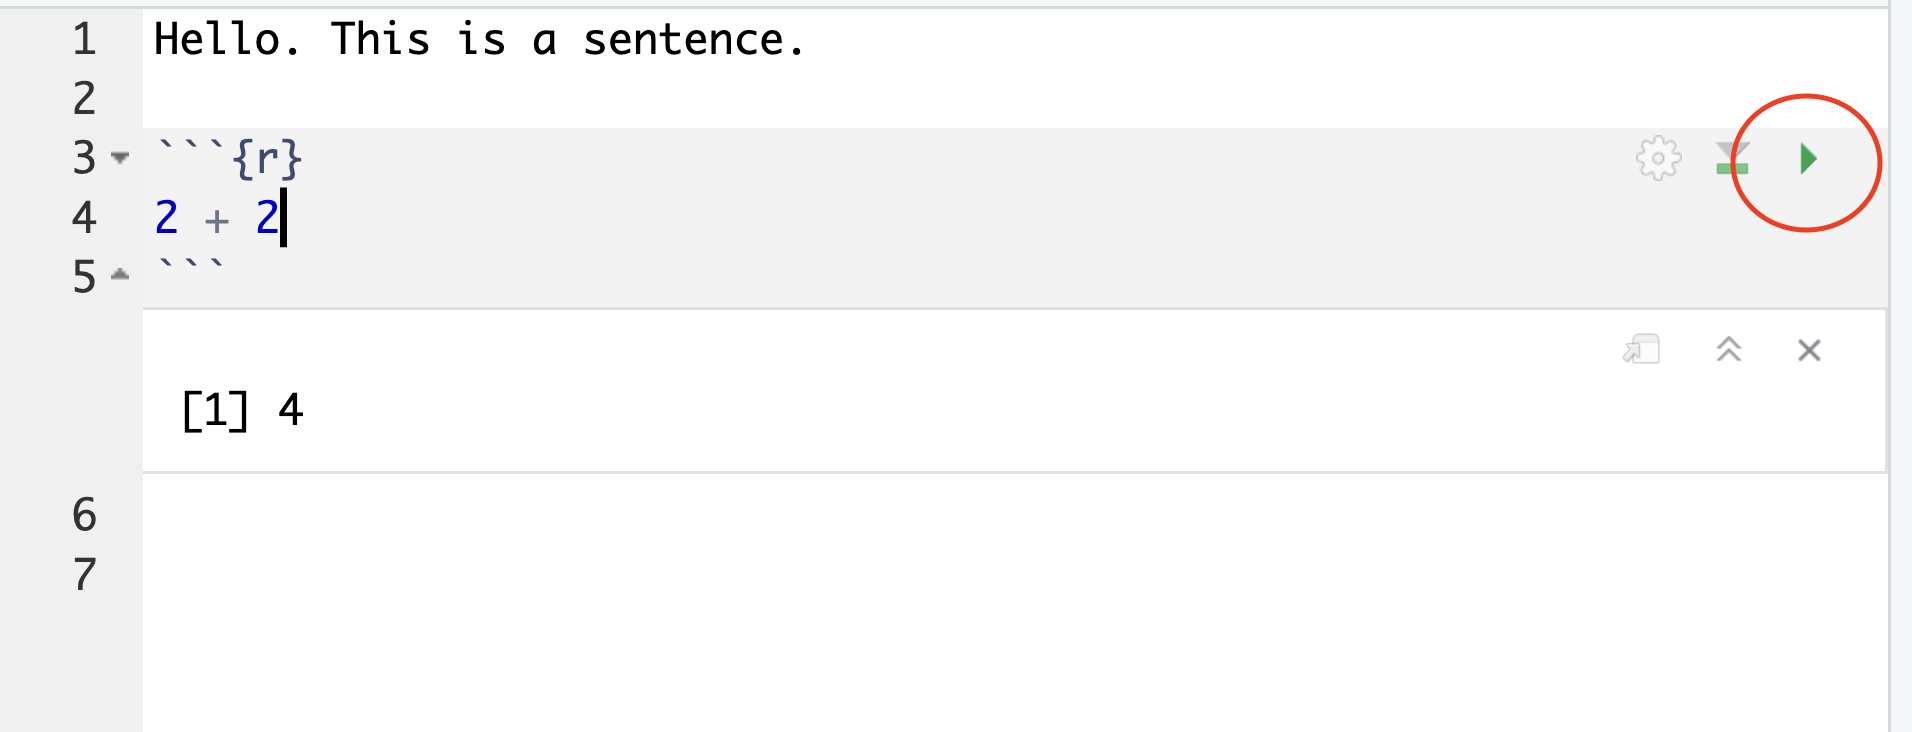Screen dimensions: 1912x732
Task: Click the first 2 in the code
Action: 166,217
